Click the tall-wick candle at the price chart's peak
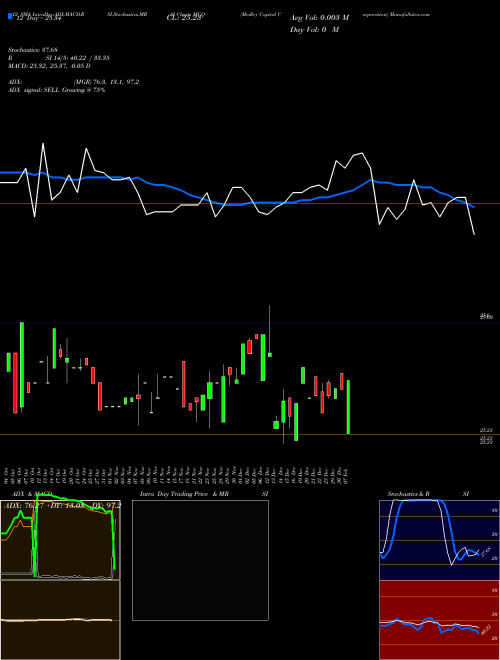Viewport: 500px width, 660px height. [x=270, y=333]
